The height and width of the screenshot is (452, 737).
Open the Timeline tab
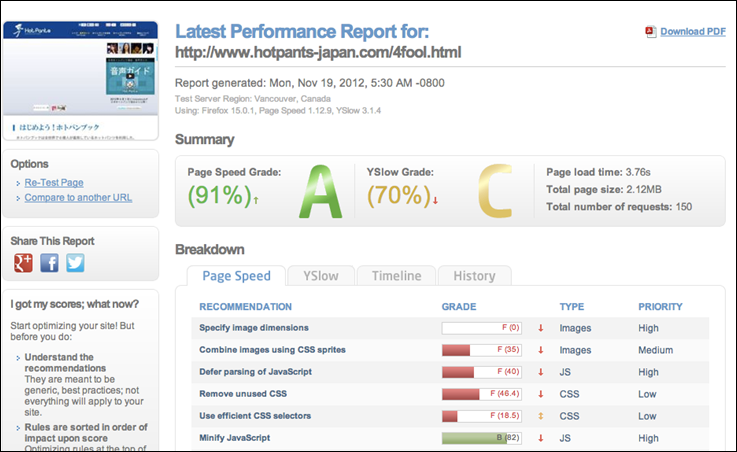point(397,276)
